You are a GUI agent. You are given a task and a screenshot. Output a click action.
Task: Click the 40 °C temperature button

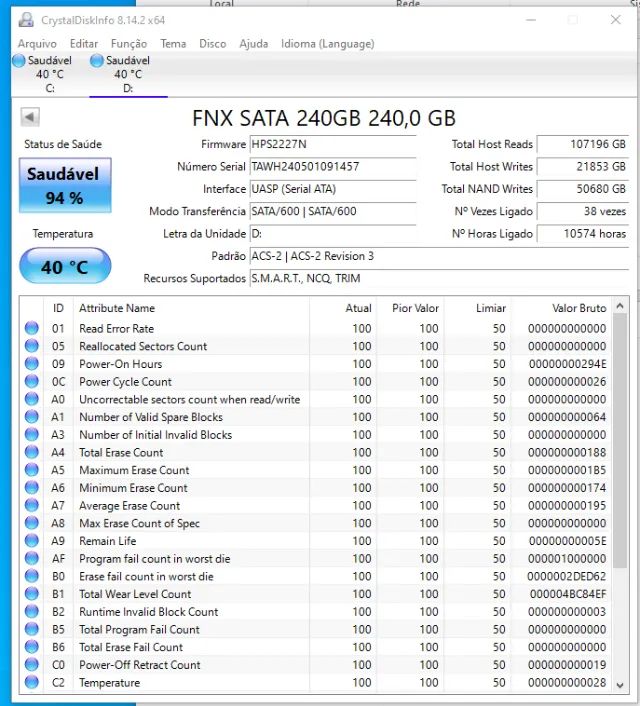65,266
